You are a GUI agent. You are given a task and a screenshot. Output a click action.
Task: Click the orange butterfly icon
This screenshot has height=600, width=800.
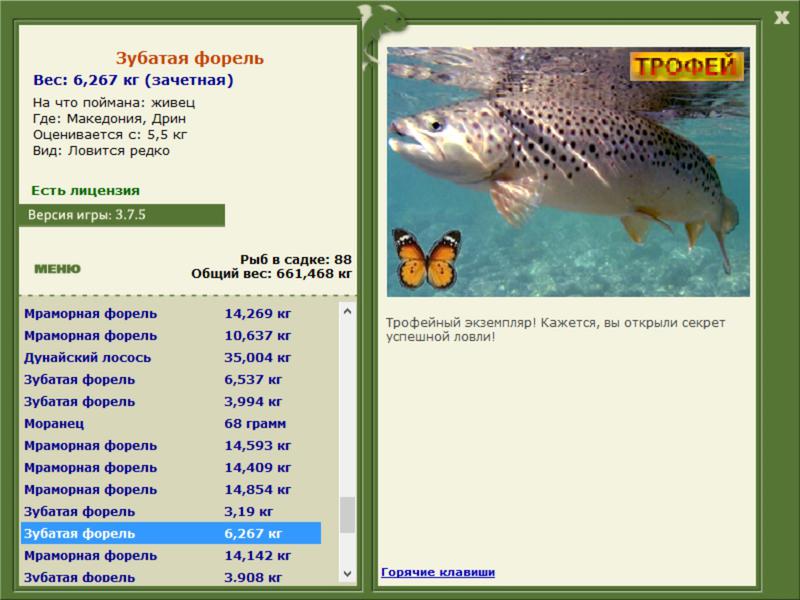click(427, 259)
